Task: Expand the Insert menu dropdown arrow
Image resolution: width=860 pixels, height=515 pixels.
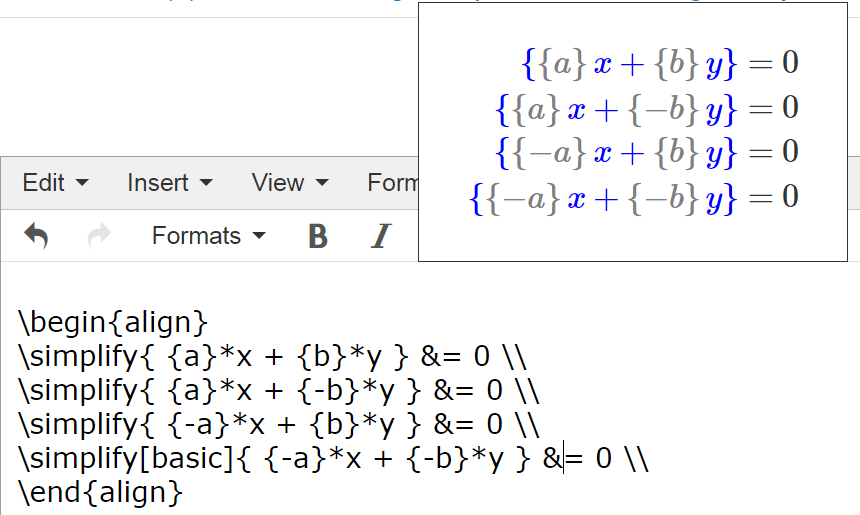Action: (x=206, y=183)
